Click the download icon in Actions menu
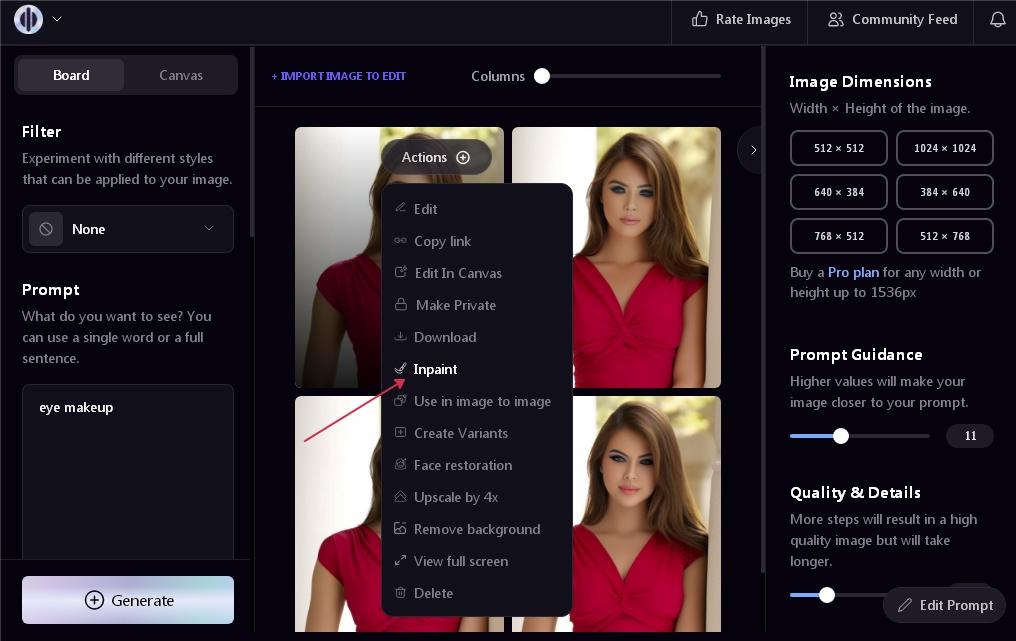The width and height of the screenshot is (1016, 641). 400,337
